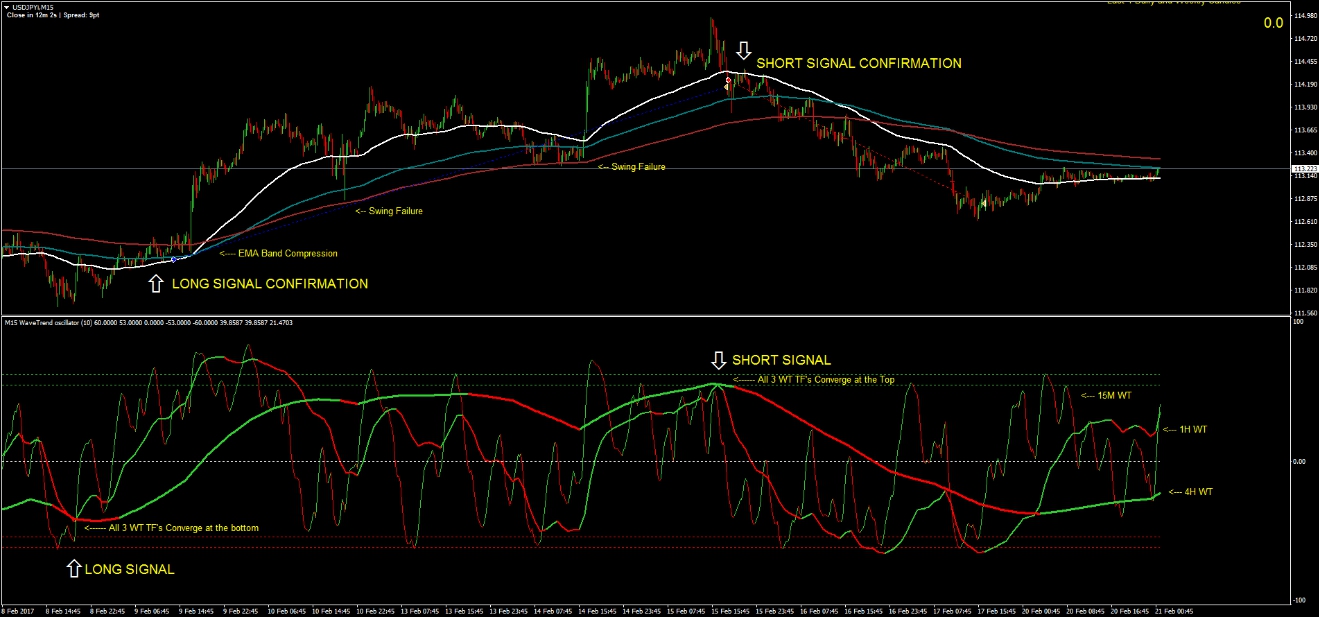The image size is (1319, 617).
Task: Click the '20 Feb 00:45' time axis label
Action: (1041, 610)
